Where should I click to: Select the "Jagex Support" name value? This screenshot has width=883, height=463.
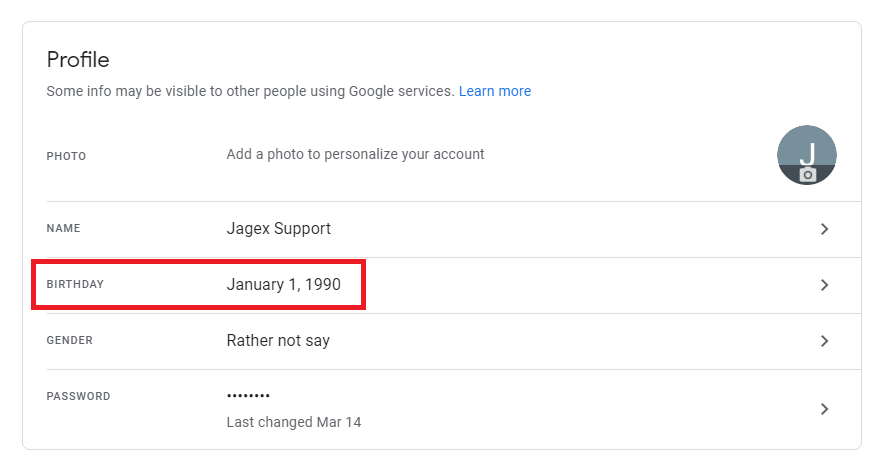click(279, 229)
